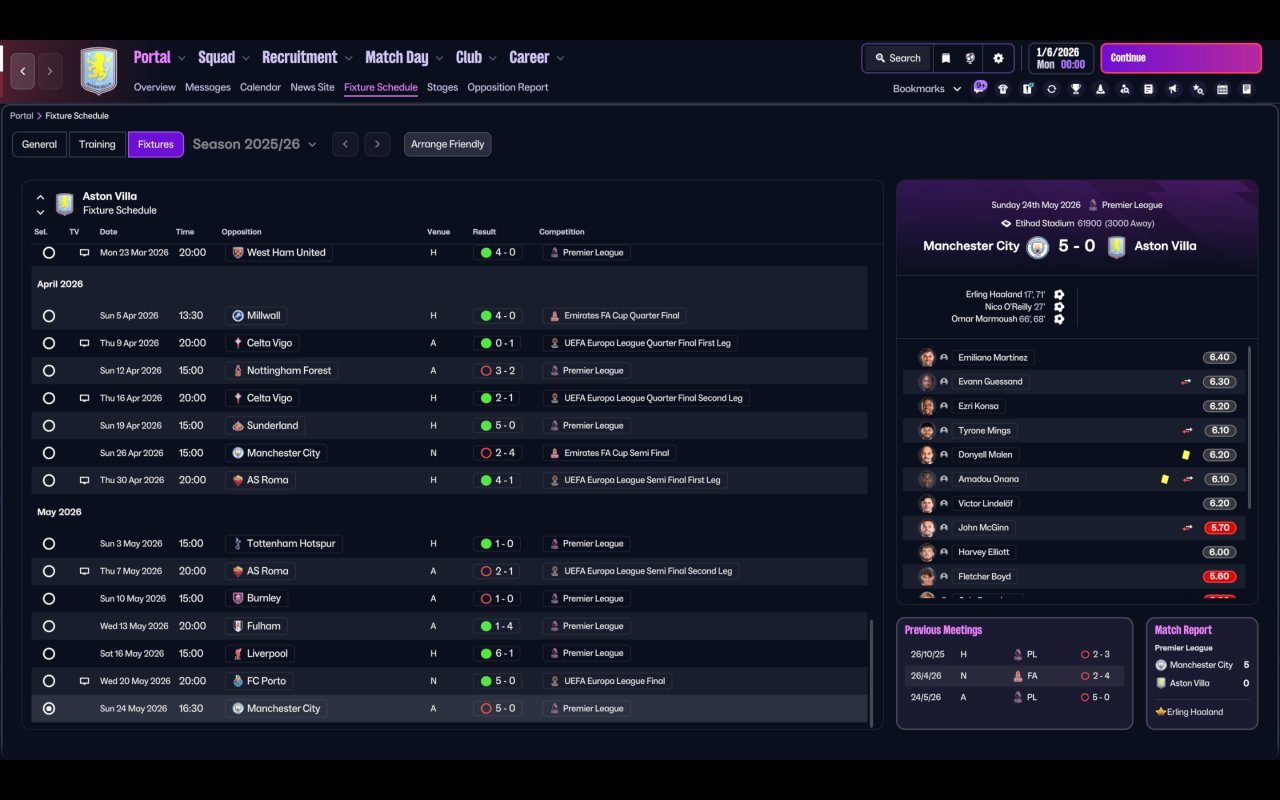Open the bookmark icon beside Search

tap(946, 58)
